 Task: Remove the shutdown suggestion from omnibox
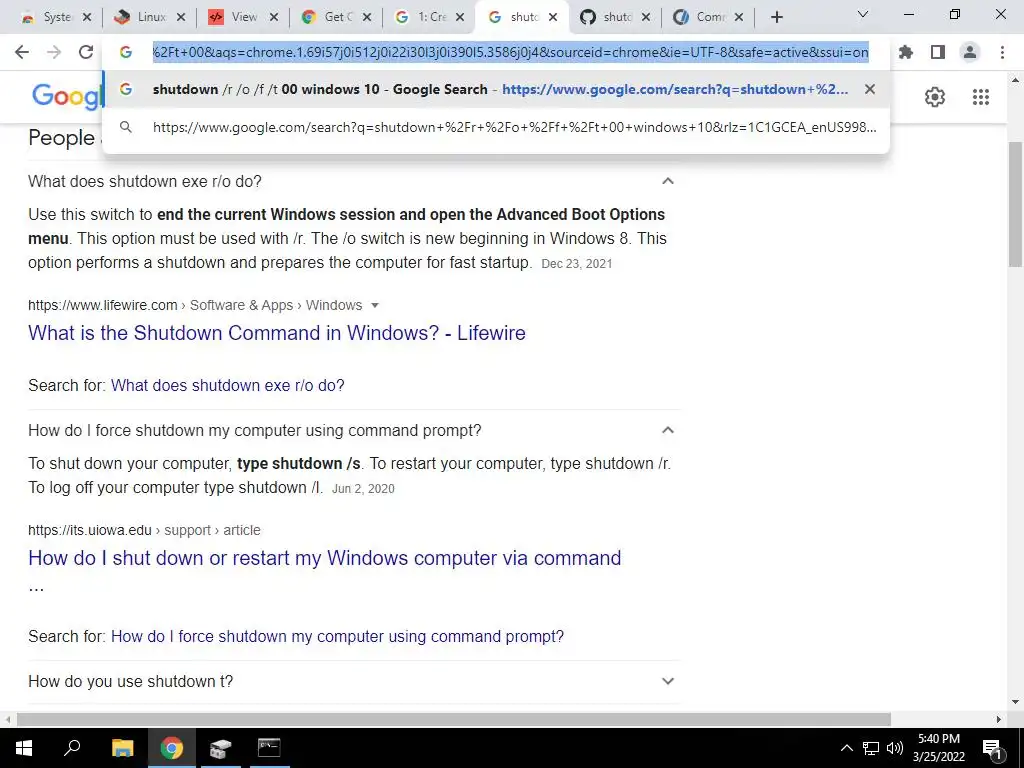pyautogui.click(x=869, y=89)
